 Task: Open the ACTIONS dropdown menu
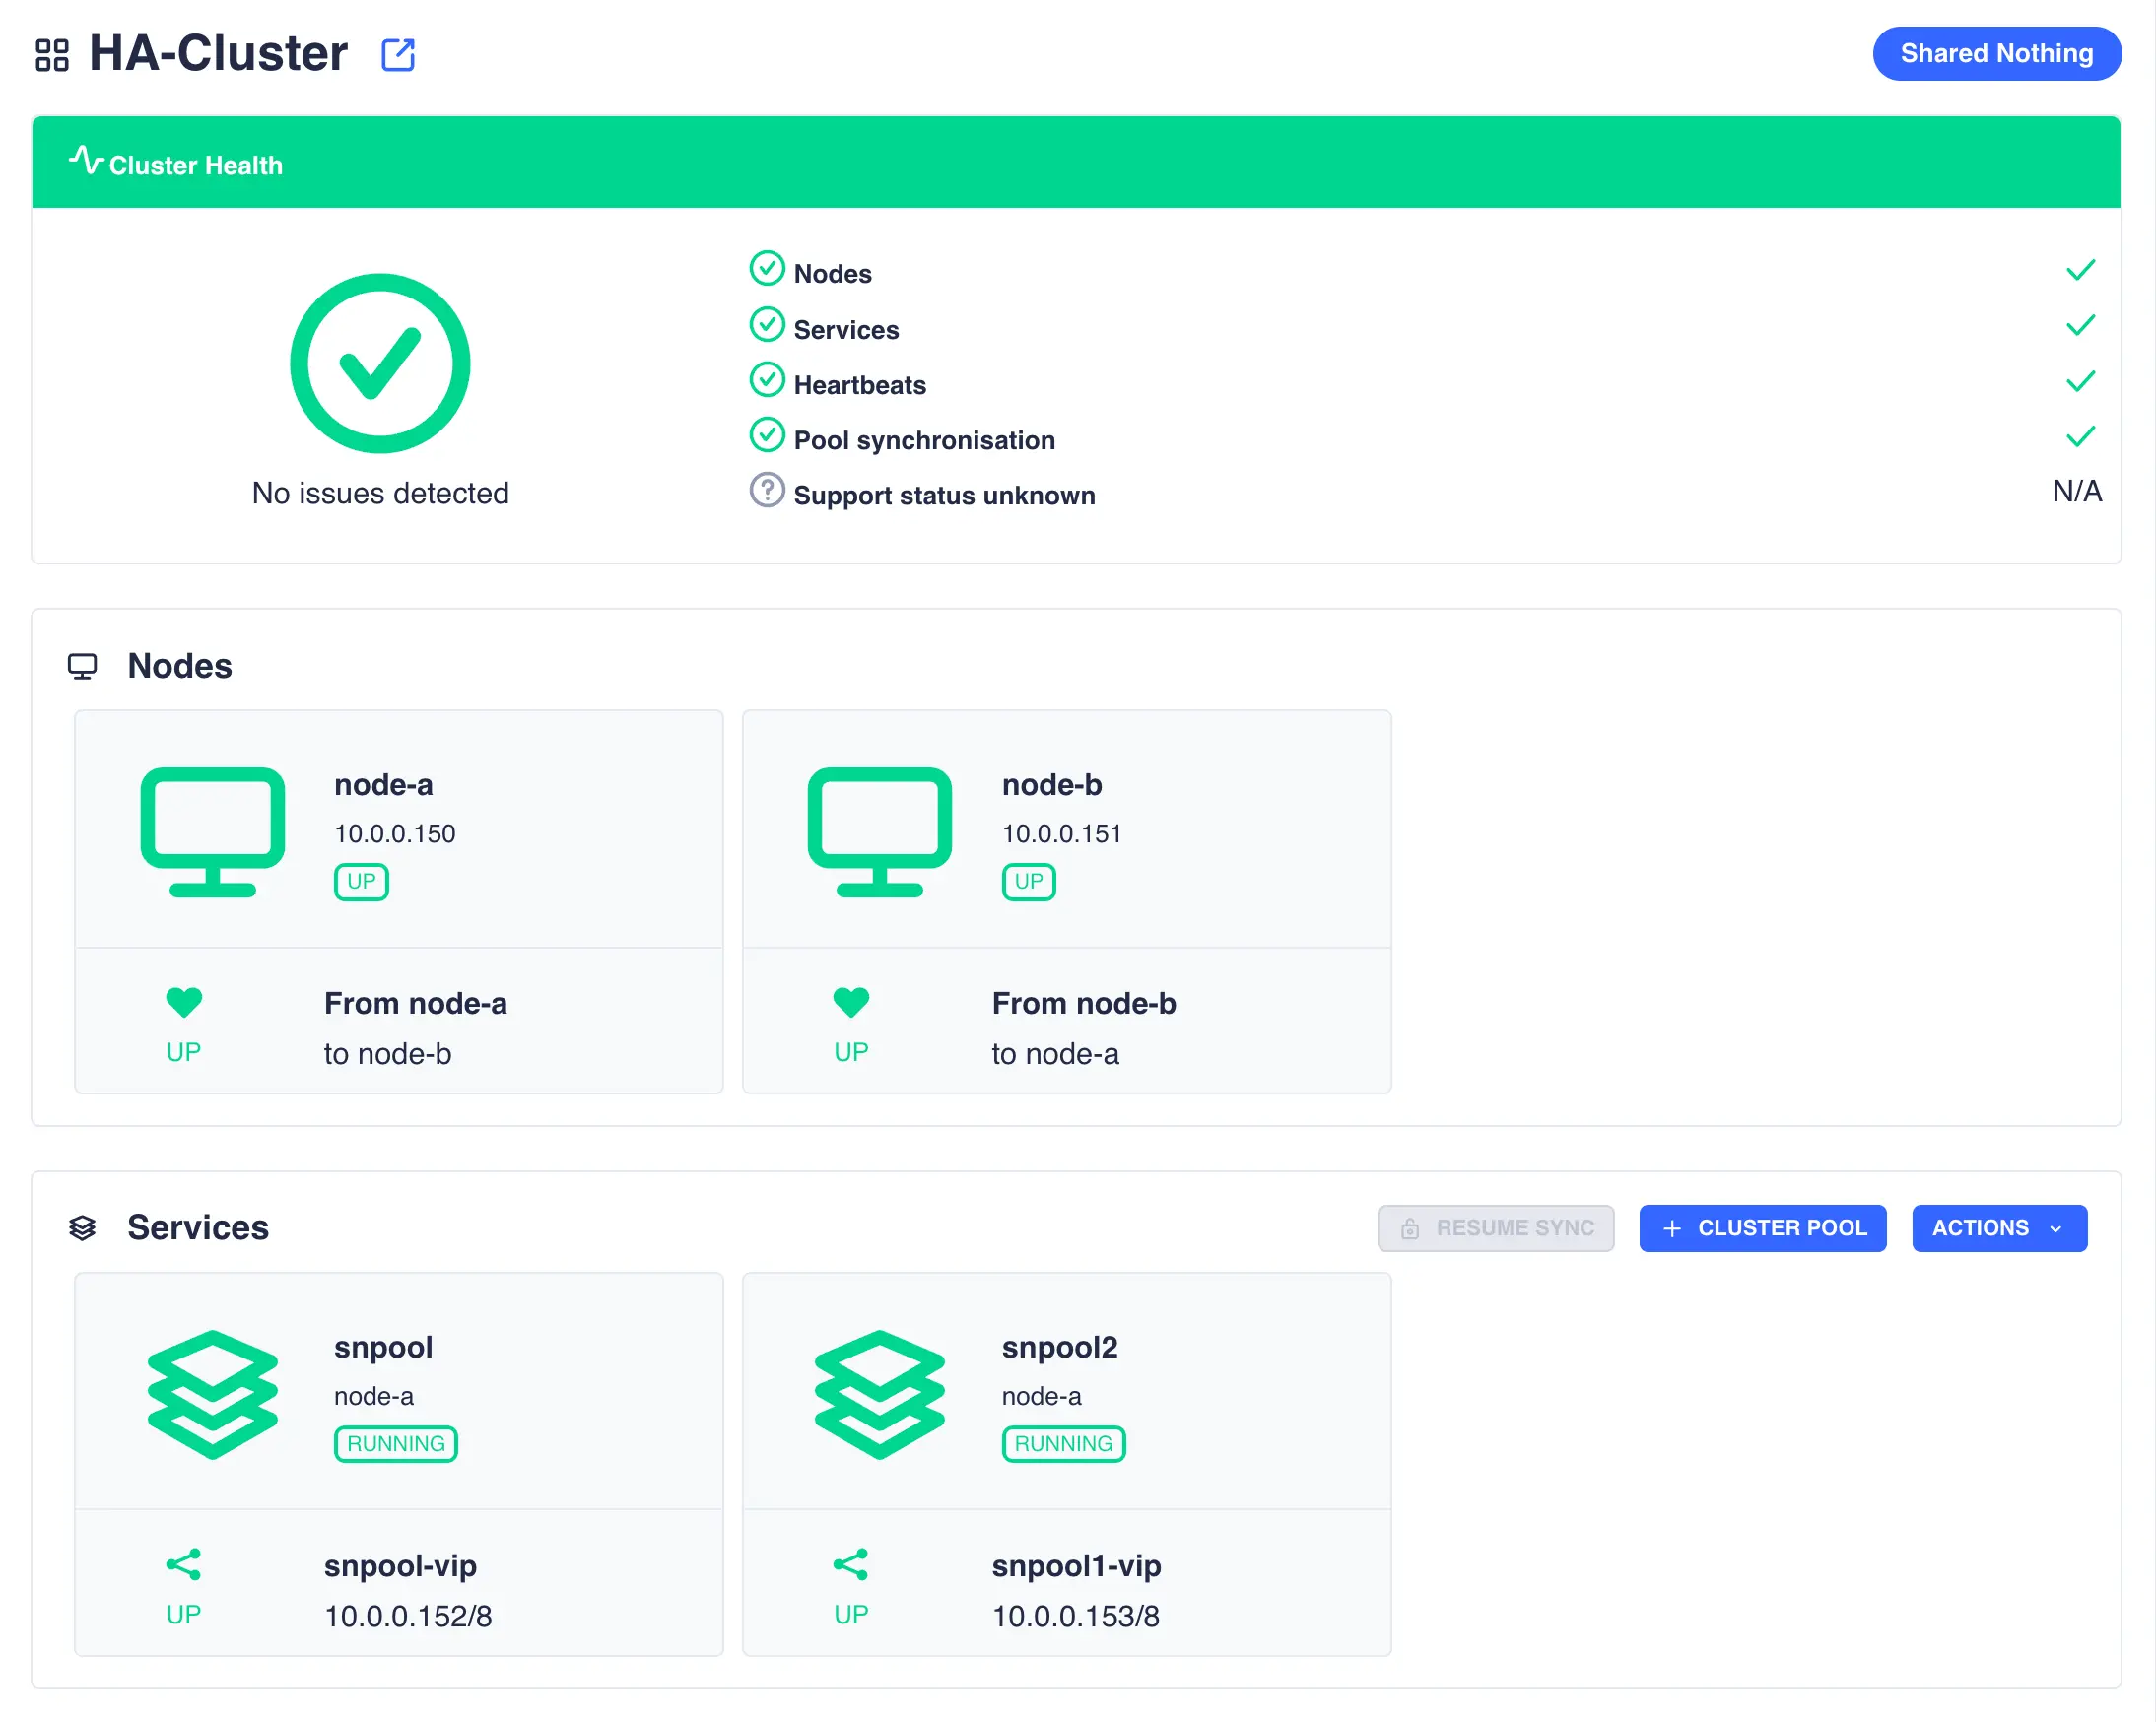pyautogui.click(x=1998, y=1227)
